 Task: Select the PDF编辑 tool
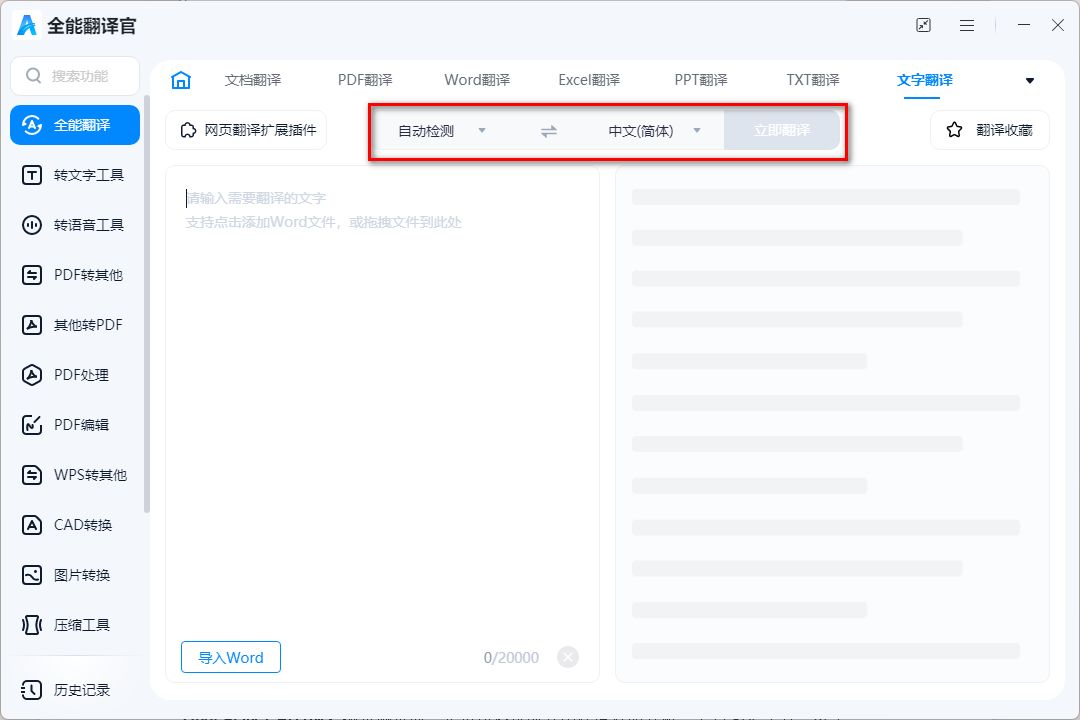click(75, 425)
